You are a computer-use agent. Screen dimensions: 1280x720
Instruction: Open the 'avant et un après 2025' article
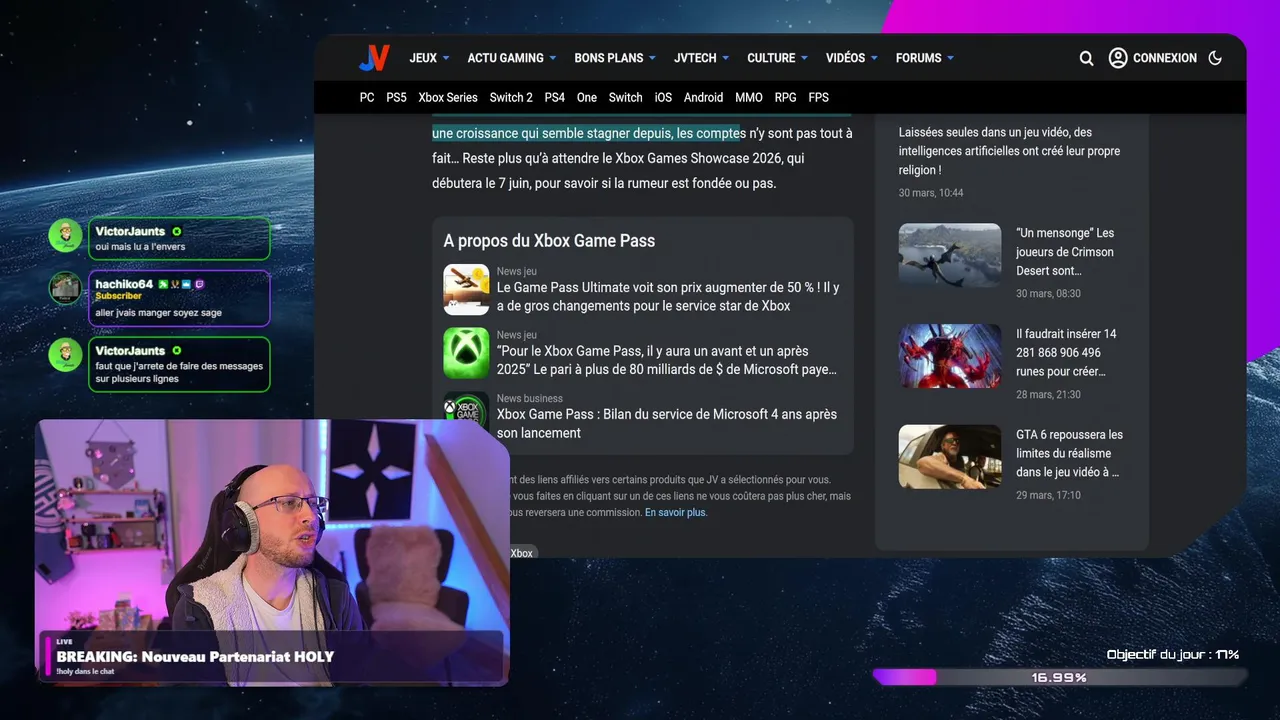coord(667,360)
